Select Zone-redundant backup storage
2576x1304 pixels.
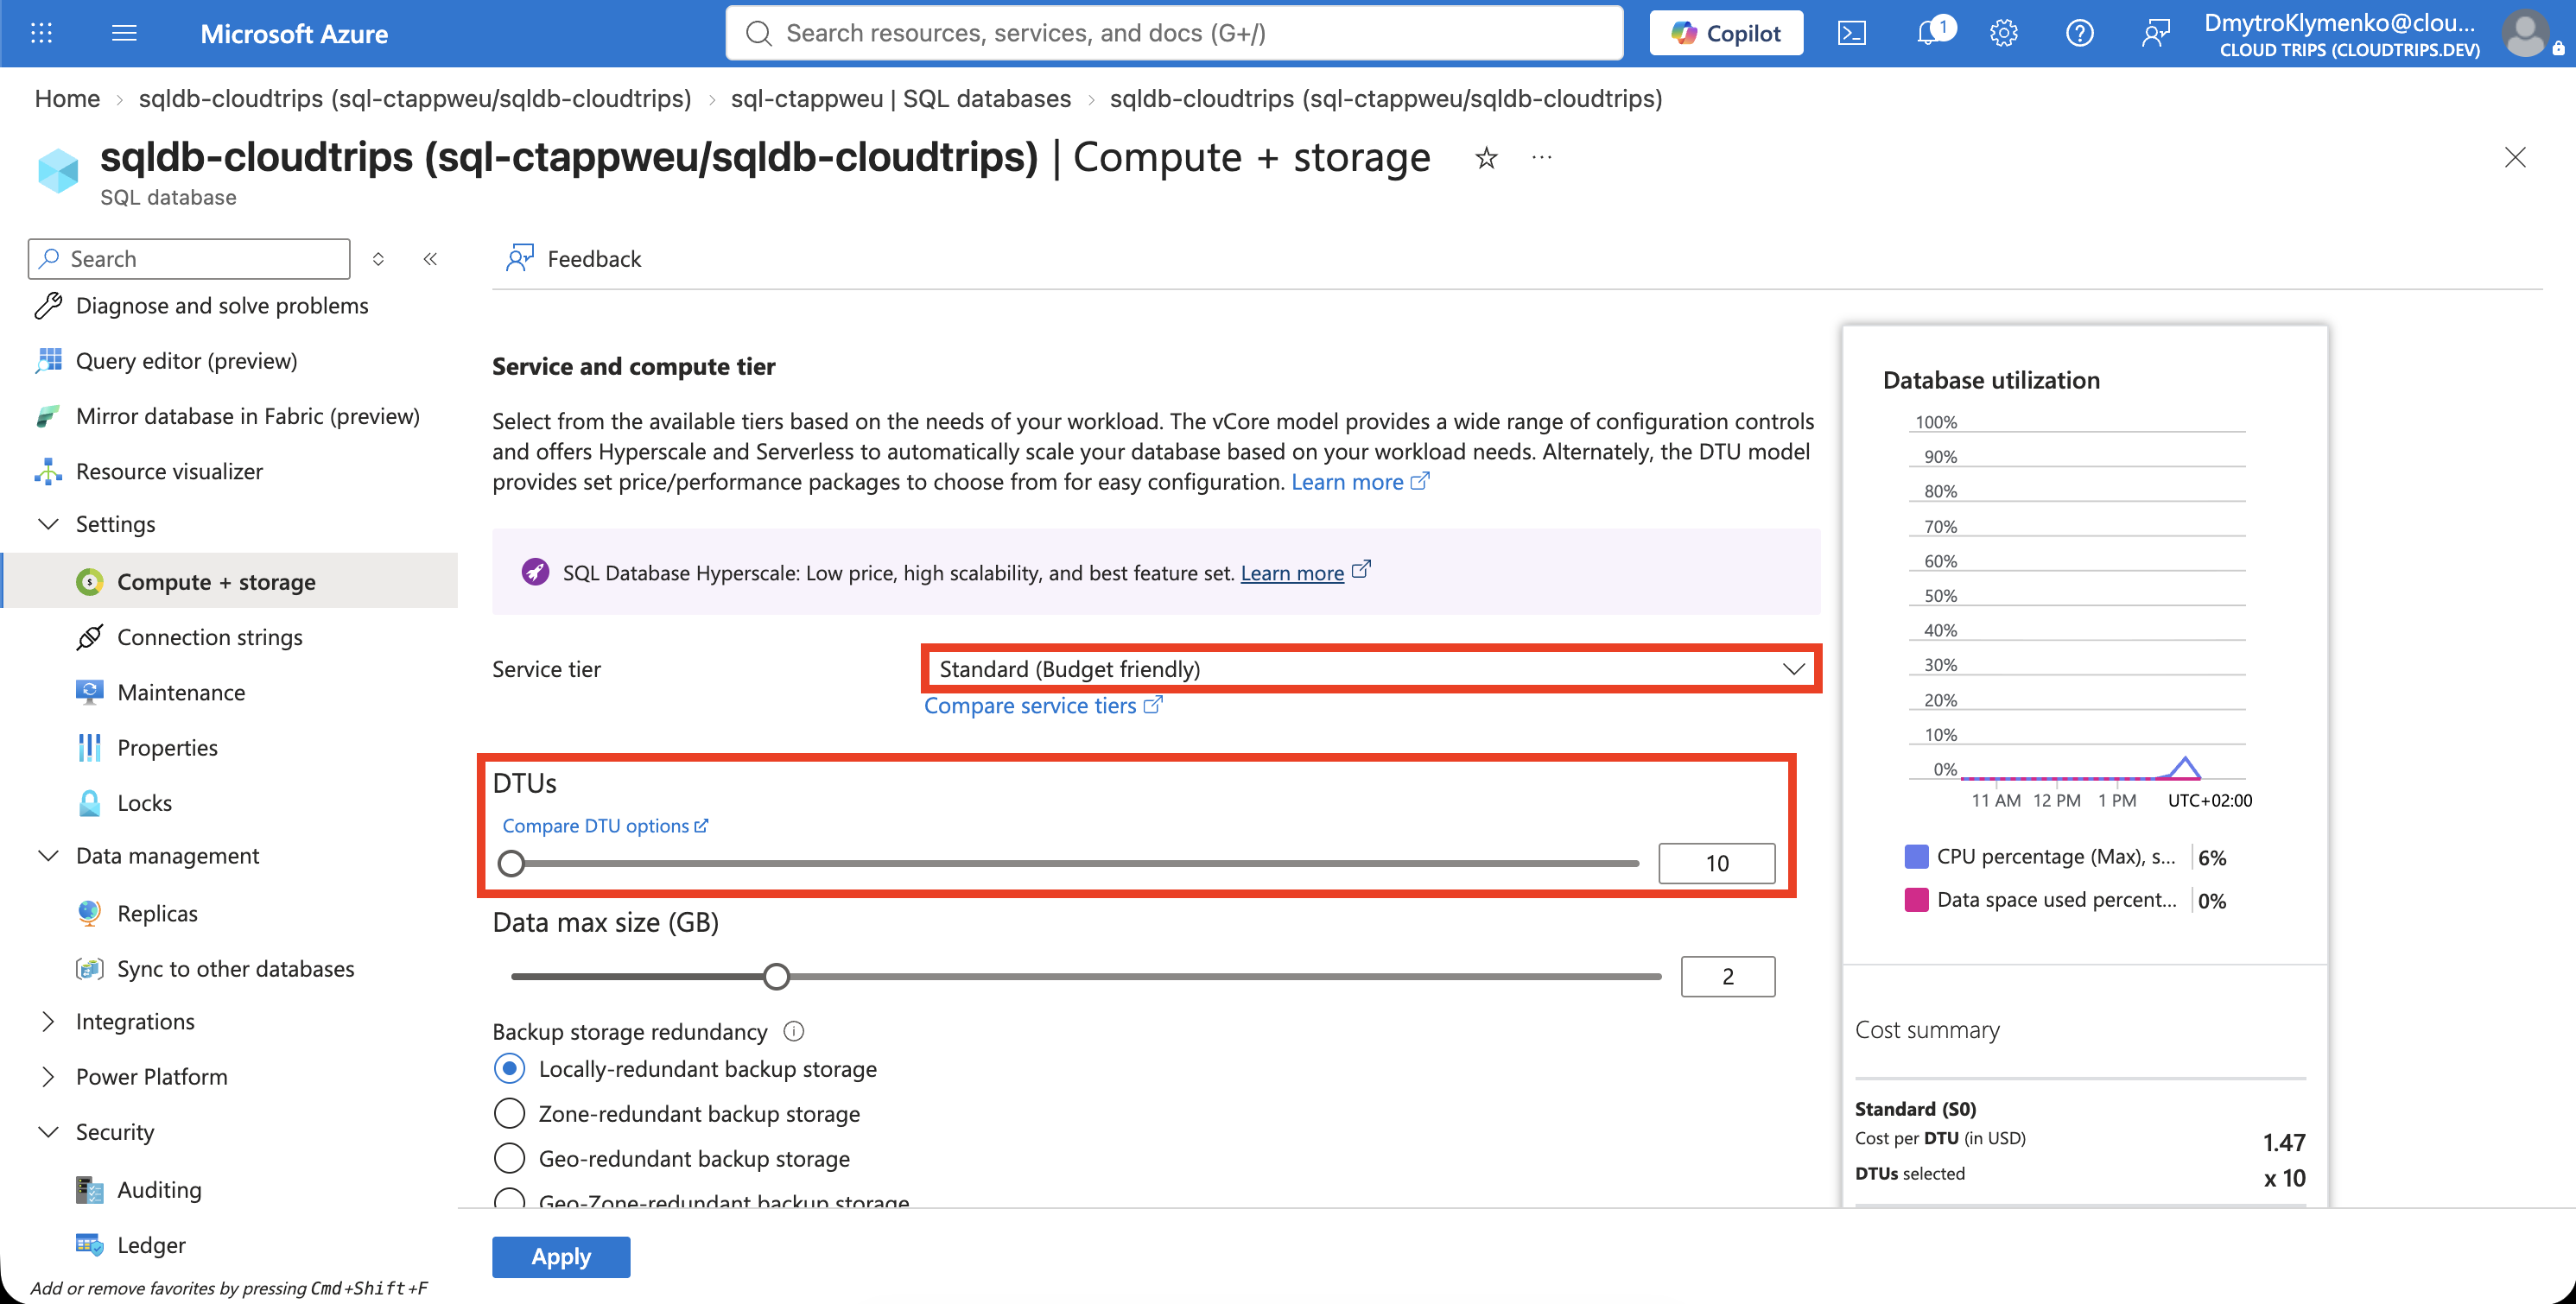(509, 1113)
